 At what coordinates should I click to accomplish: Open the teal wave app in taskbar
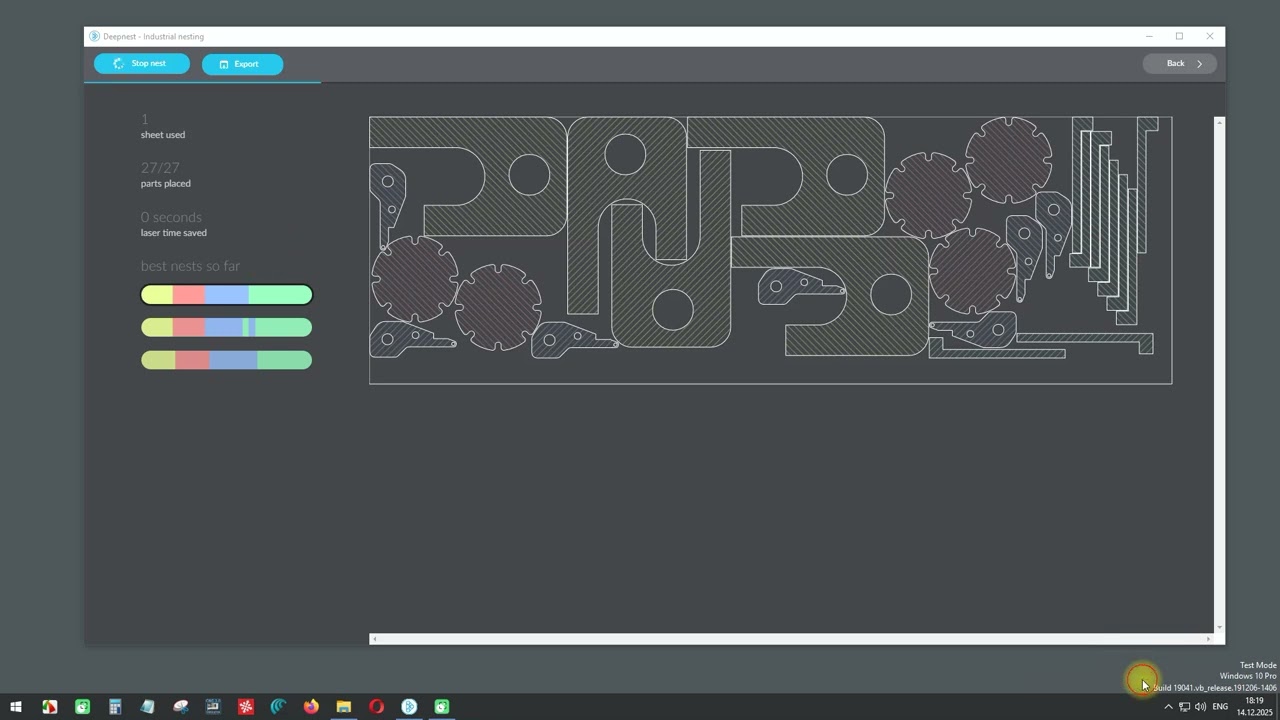pos(278,707)
